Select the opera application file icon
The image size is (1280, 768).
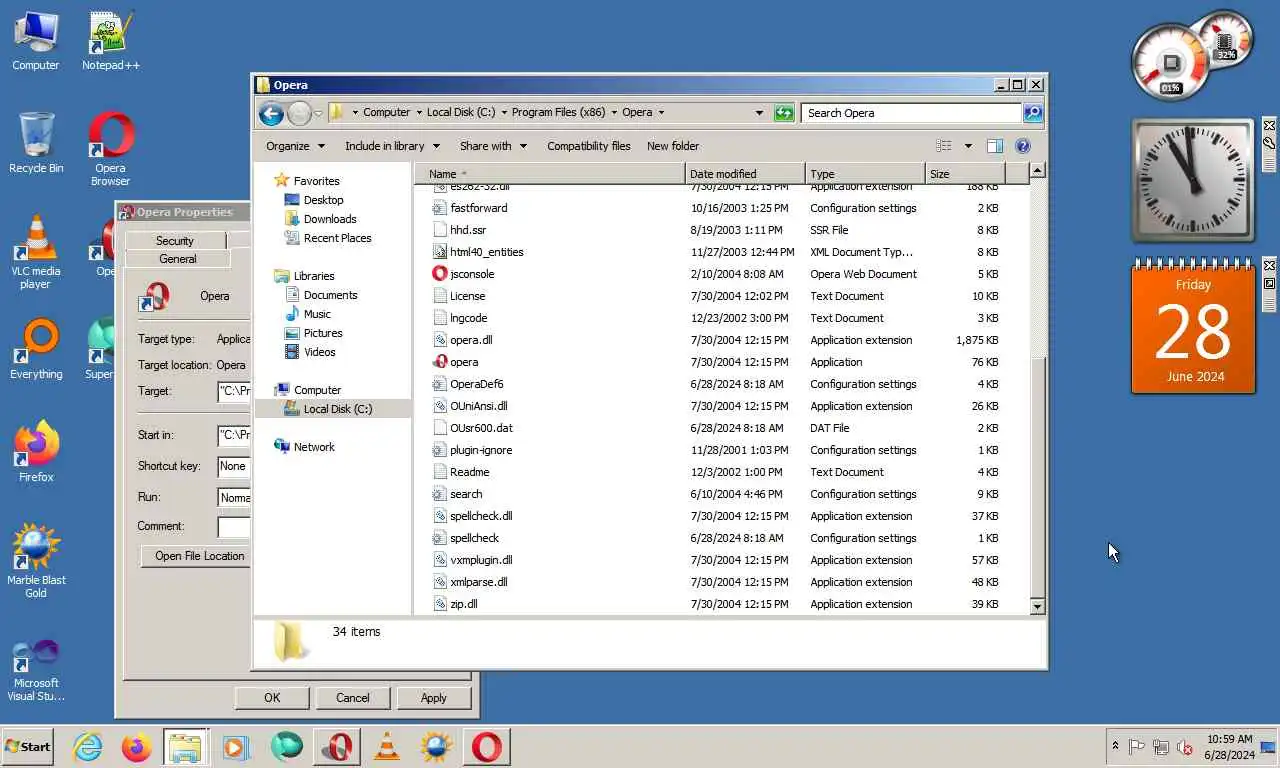click(x=440, y=362)
